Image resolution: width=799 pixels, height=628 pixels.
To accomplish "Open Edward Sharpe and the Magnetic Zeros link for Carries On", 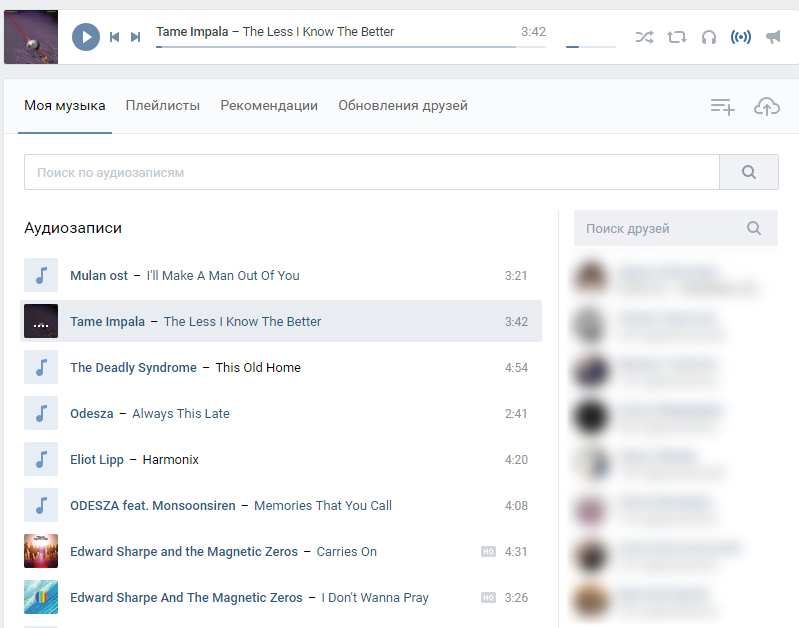I will [184, 552].
